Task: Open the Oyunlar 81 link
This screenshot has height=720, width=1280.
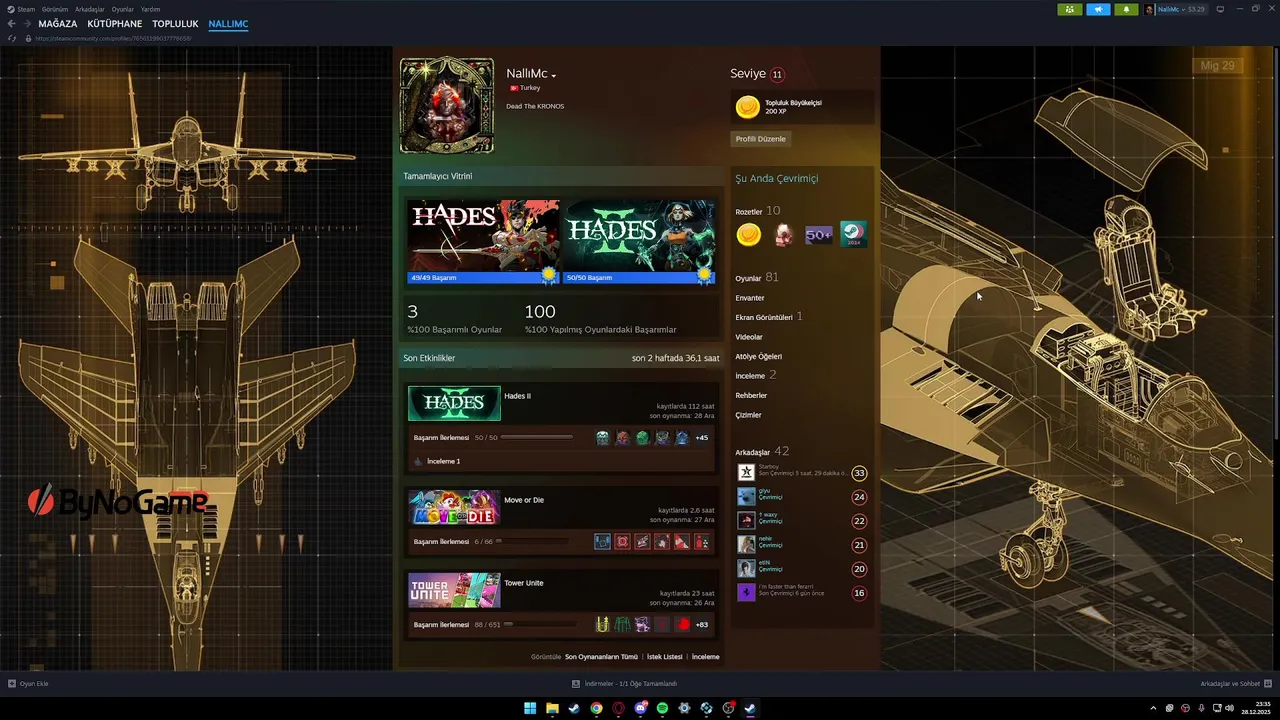Action: (x=757, y=278)
